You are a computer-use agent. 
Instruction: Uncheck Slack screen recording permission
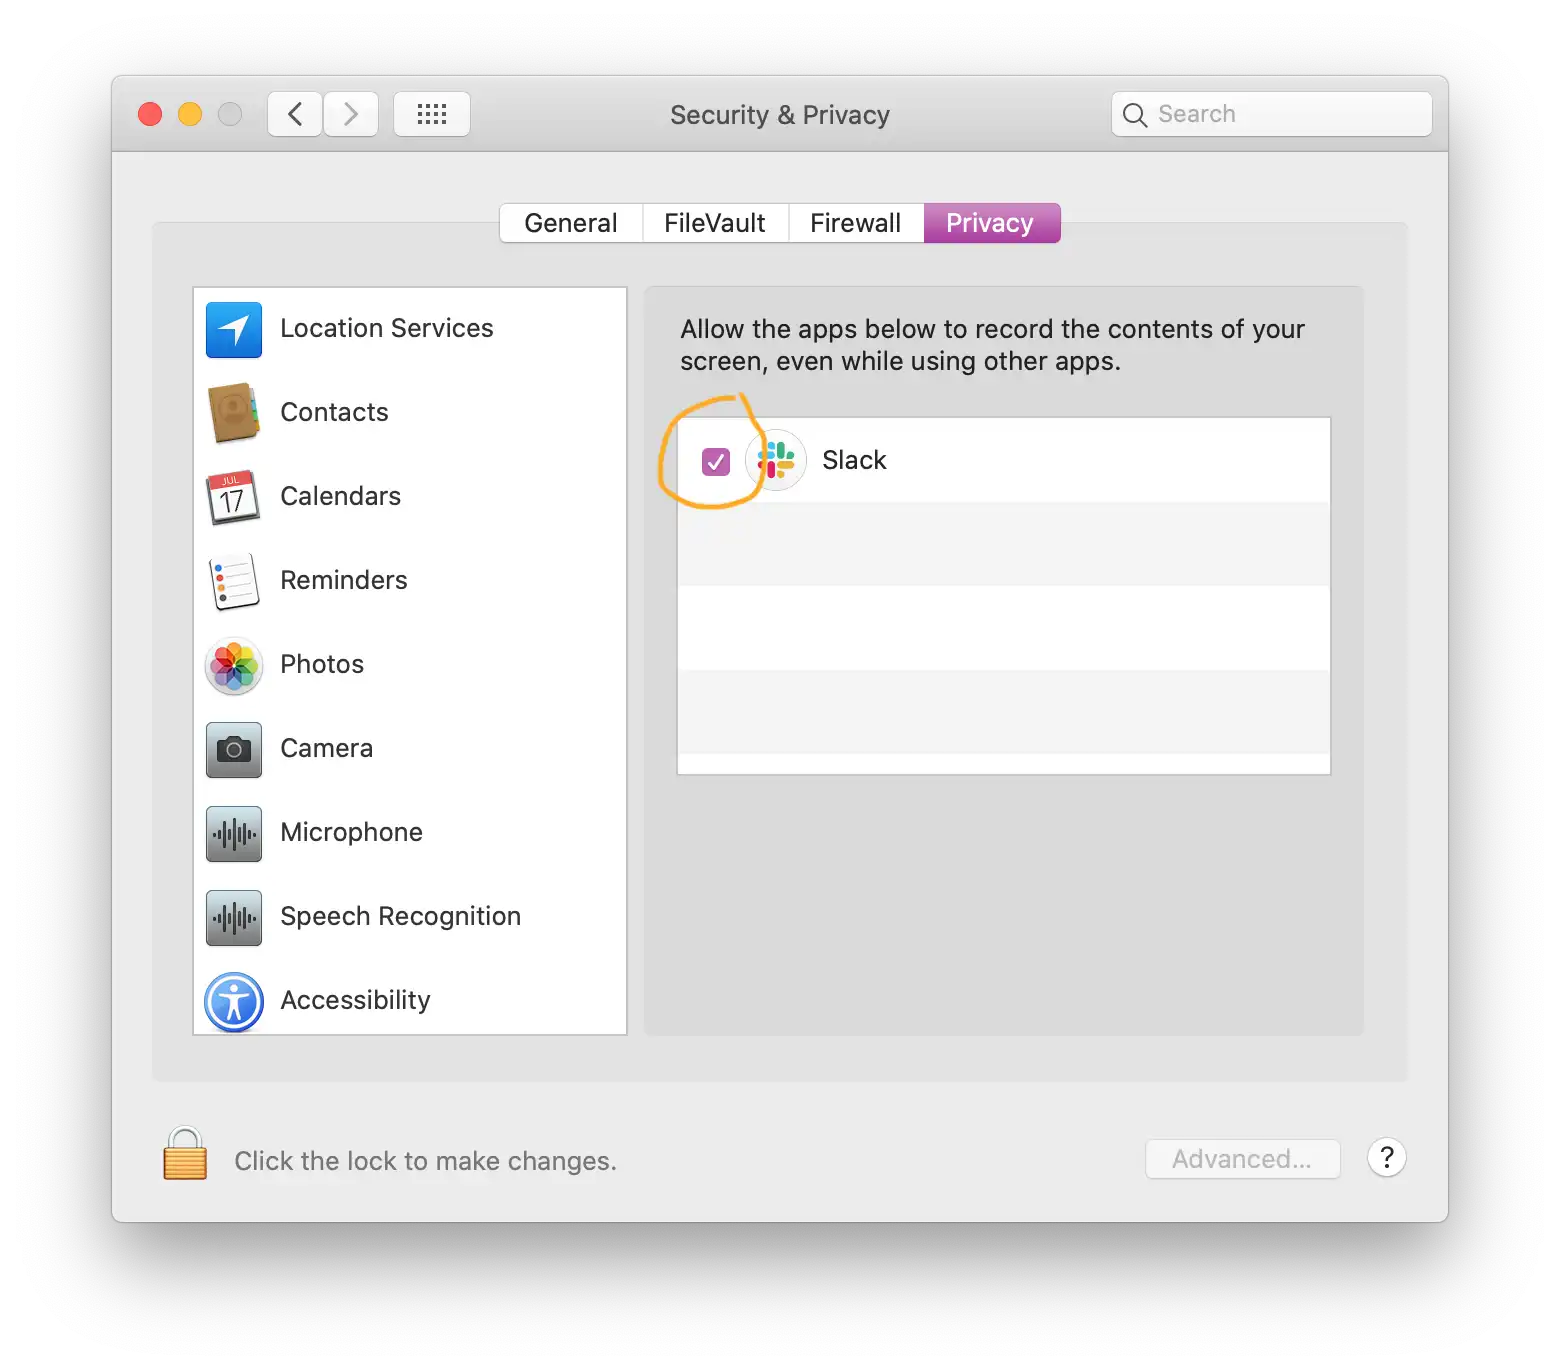(x=714, y=460)
